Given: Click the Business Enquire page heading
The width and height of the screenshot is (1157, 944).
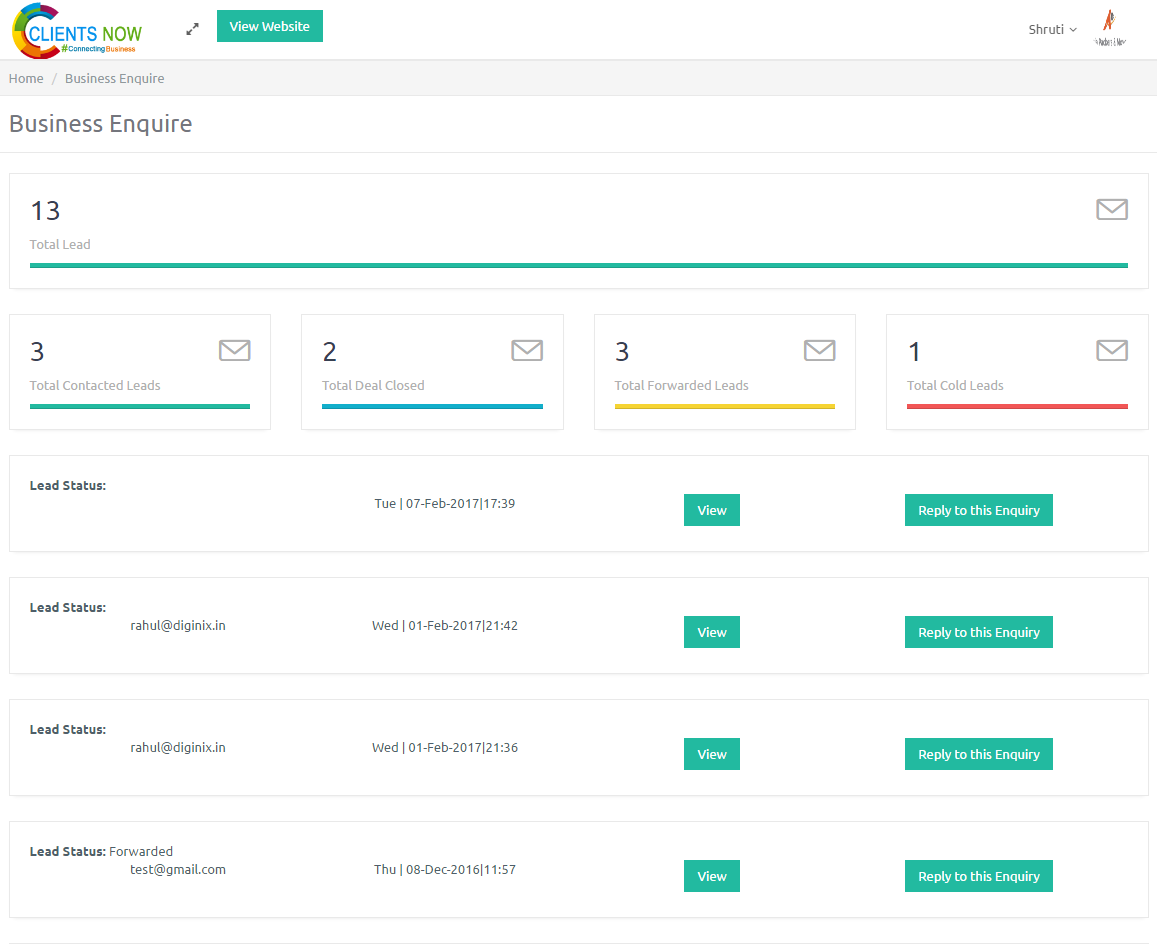Looking at the screenshot, I should (100, 123).
